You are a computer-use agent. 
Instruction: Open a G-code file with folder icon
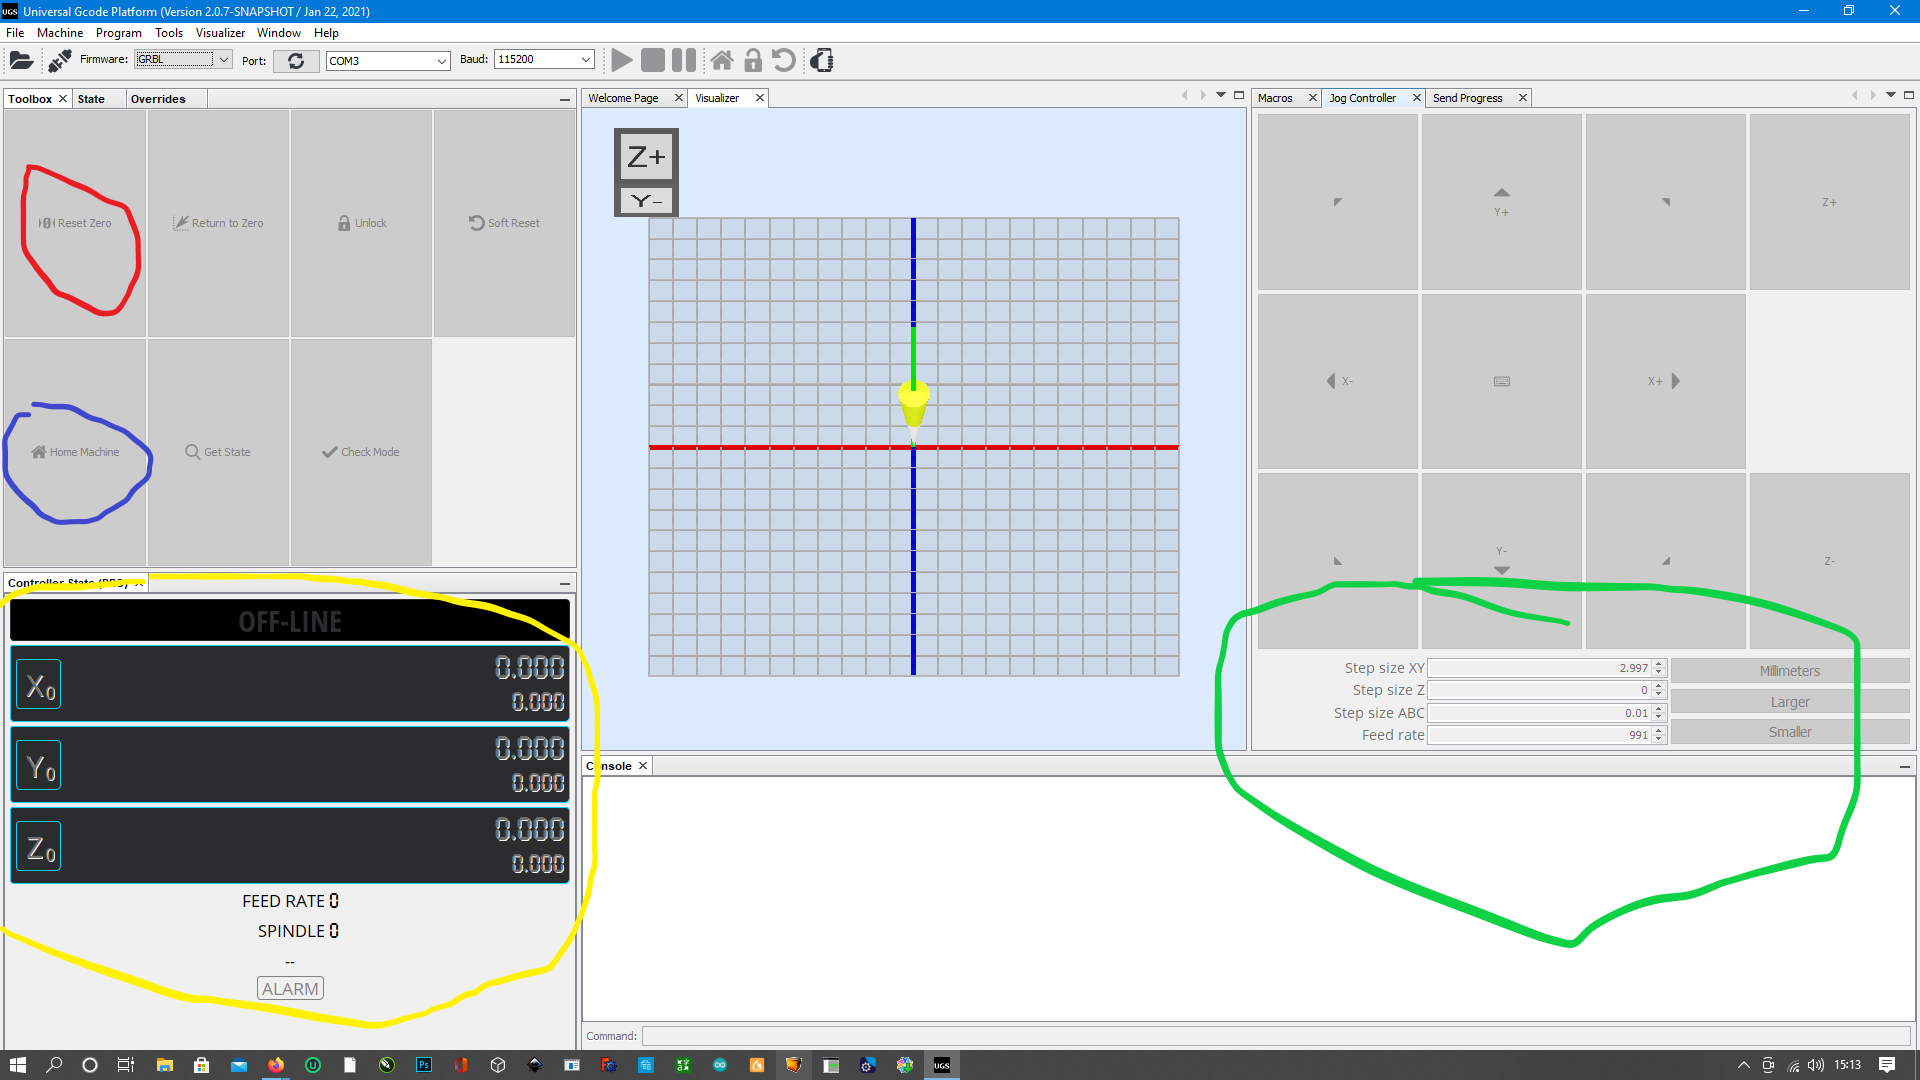(x=21, y=61)
